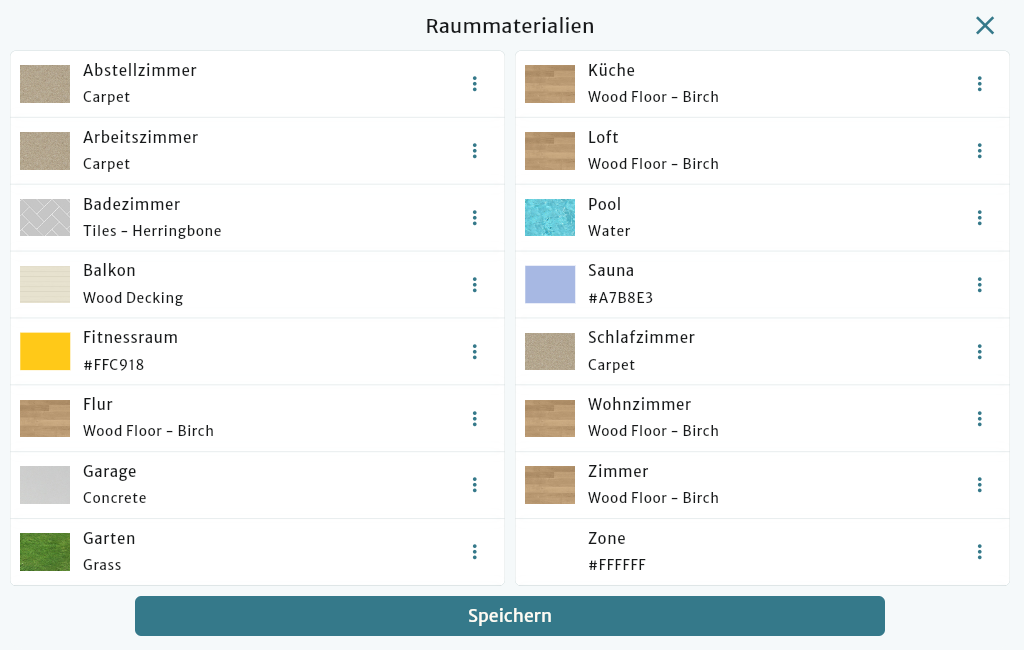The height and width of the screenshot is (650, 1024).
Task: Open the menu beside Wohnzimmer
Action: pos(980,418)
